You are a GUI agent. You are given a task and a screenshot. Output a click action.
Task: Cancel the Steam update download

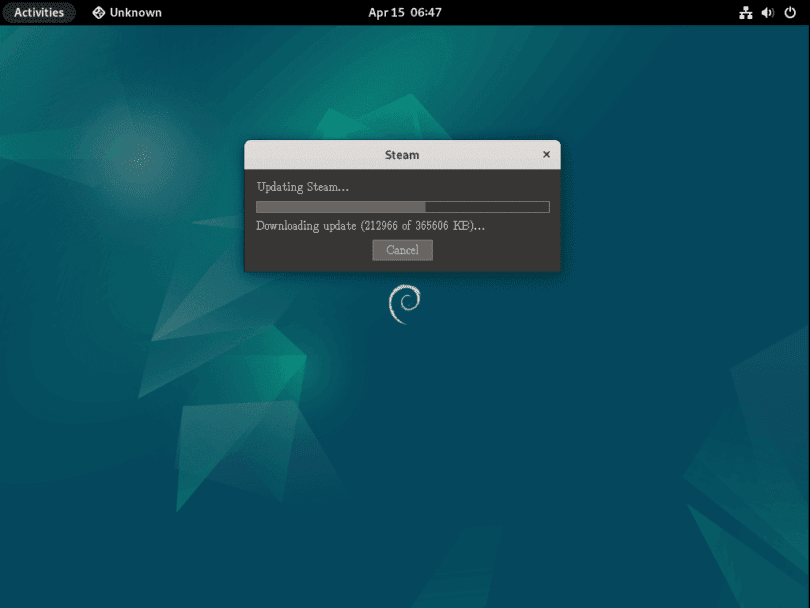click(x=402, y=250)
